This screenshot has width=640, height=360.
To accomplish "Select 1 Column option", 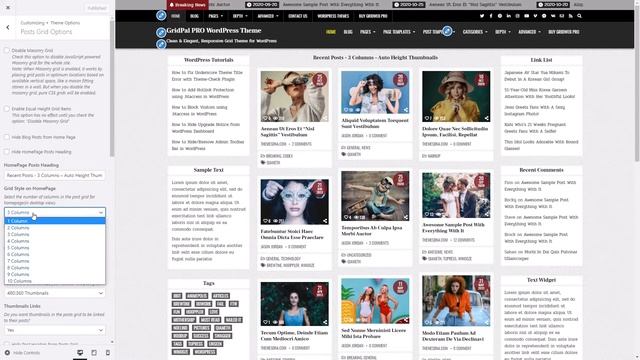I will [55, 221].
